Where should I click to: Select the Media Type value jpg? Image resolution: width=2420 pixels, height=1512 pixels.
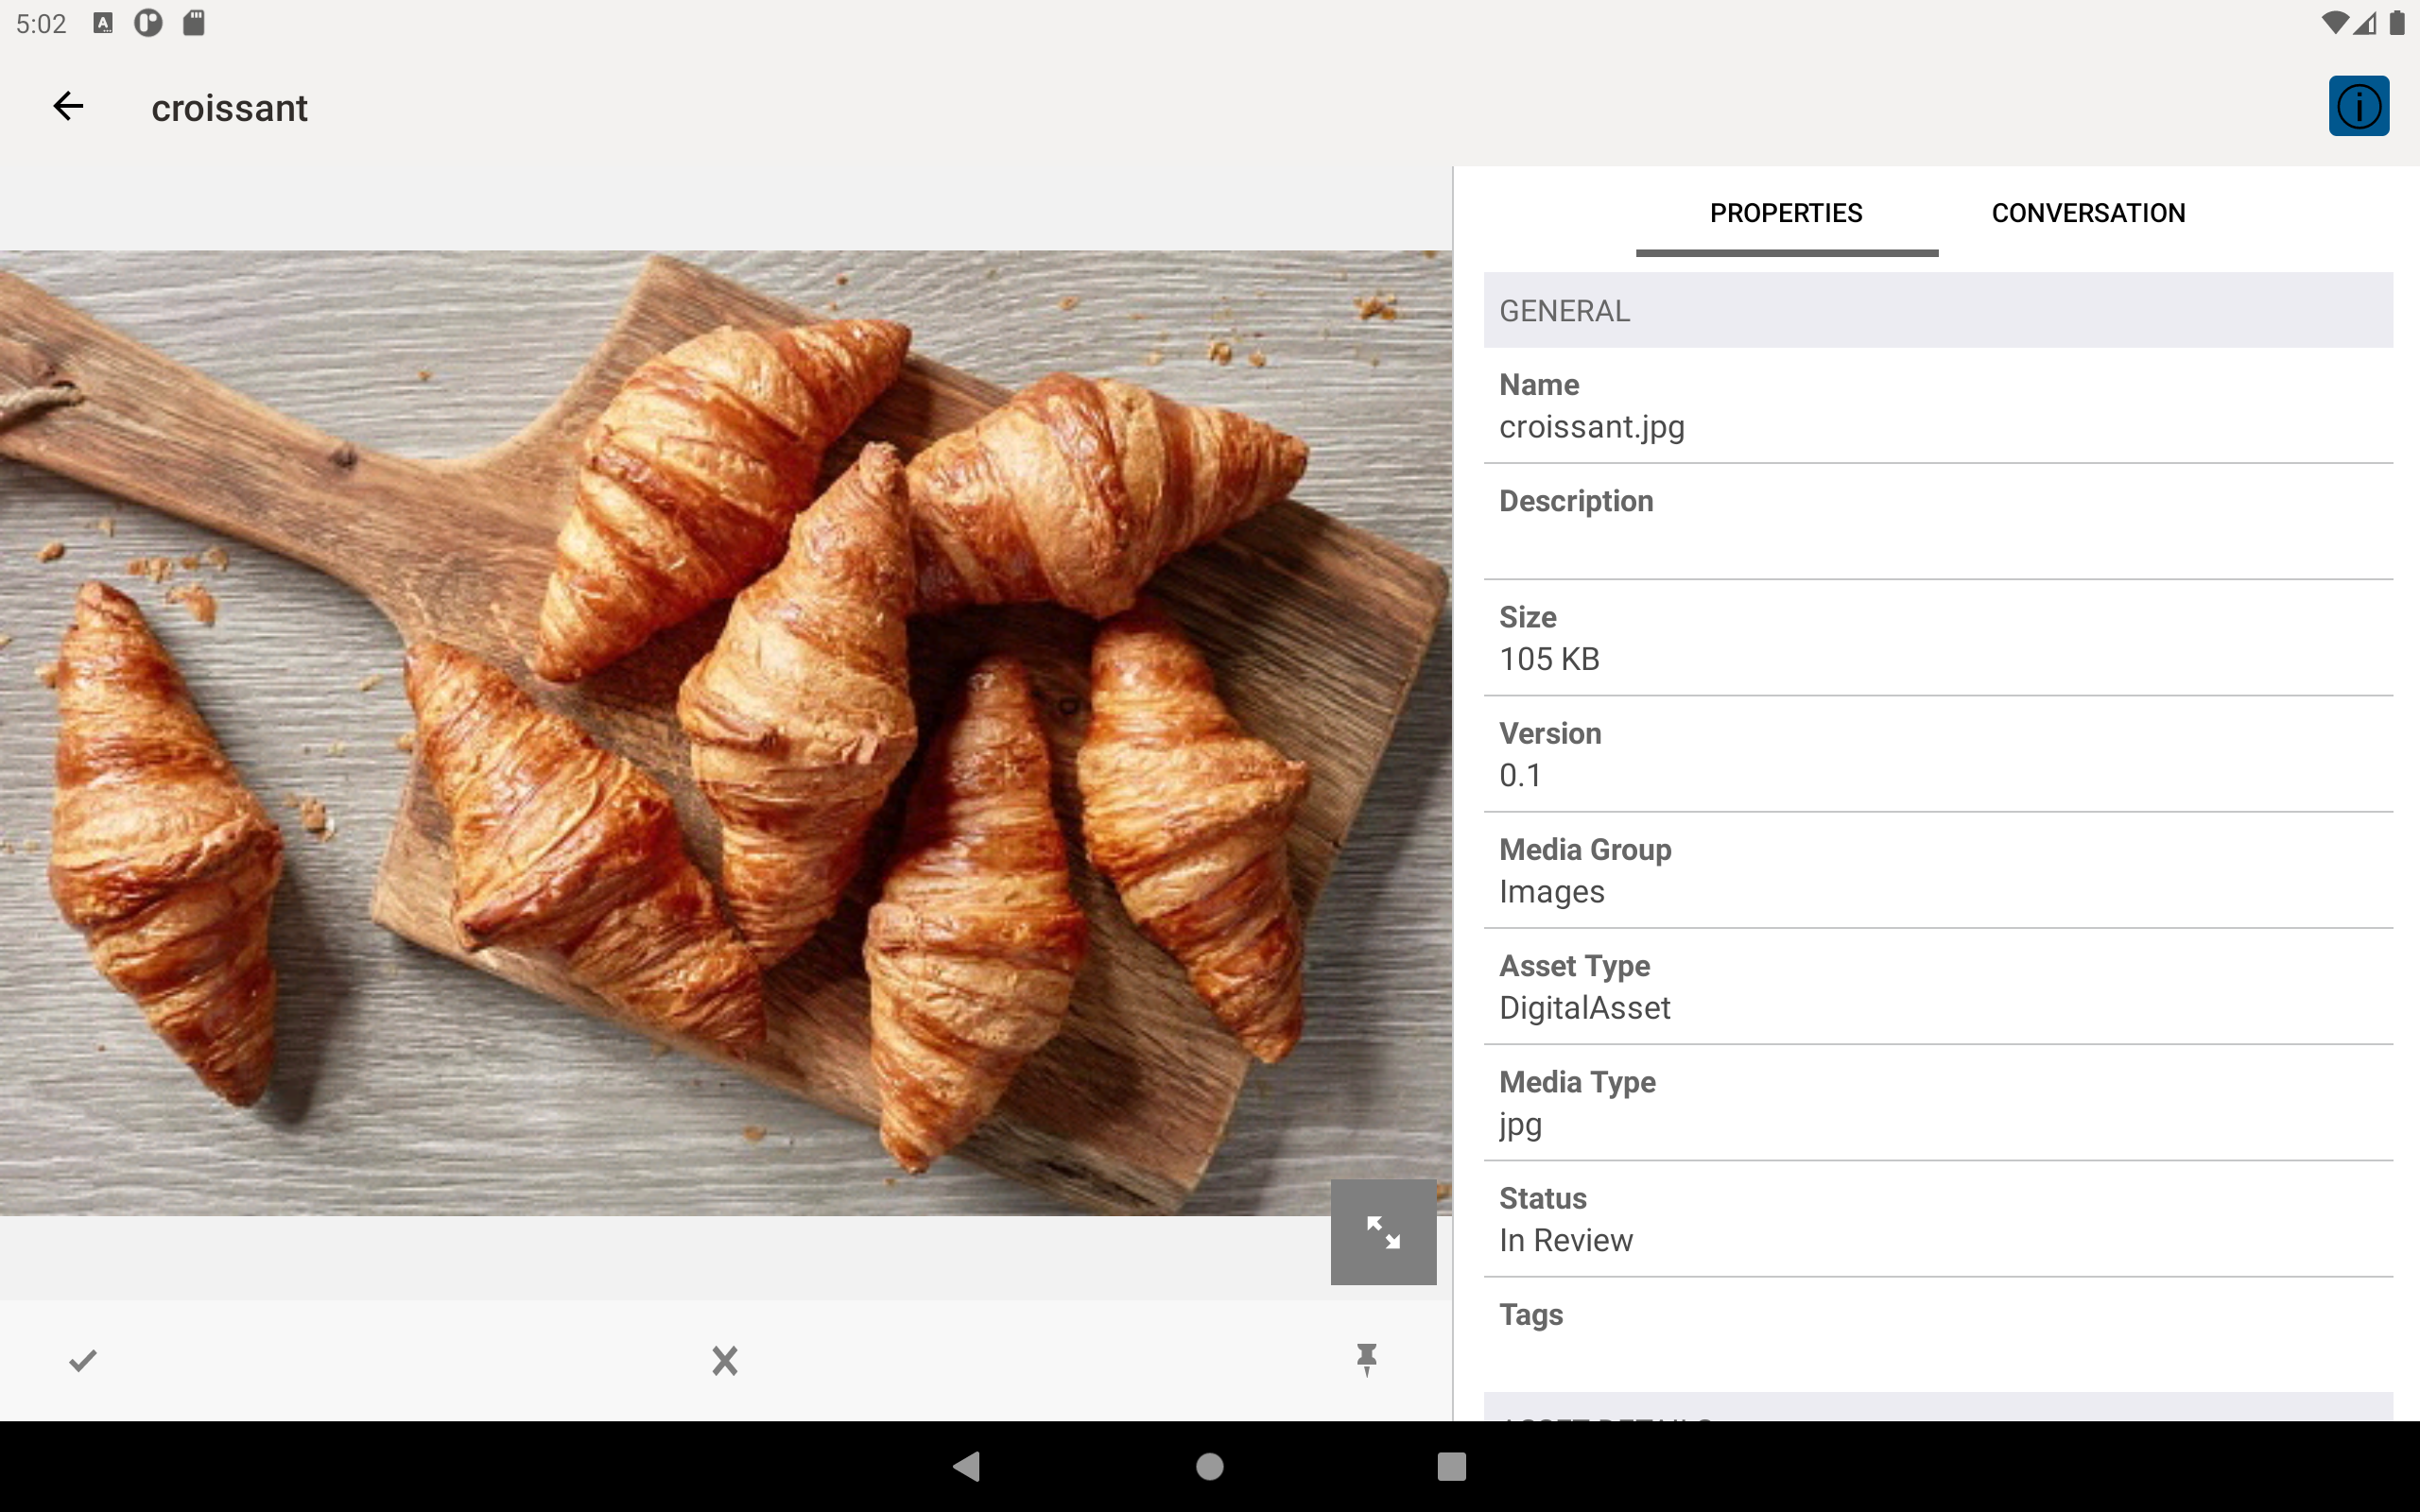(1520, 1126)
